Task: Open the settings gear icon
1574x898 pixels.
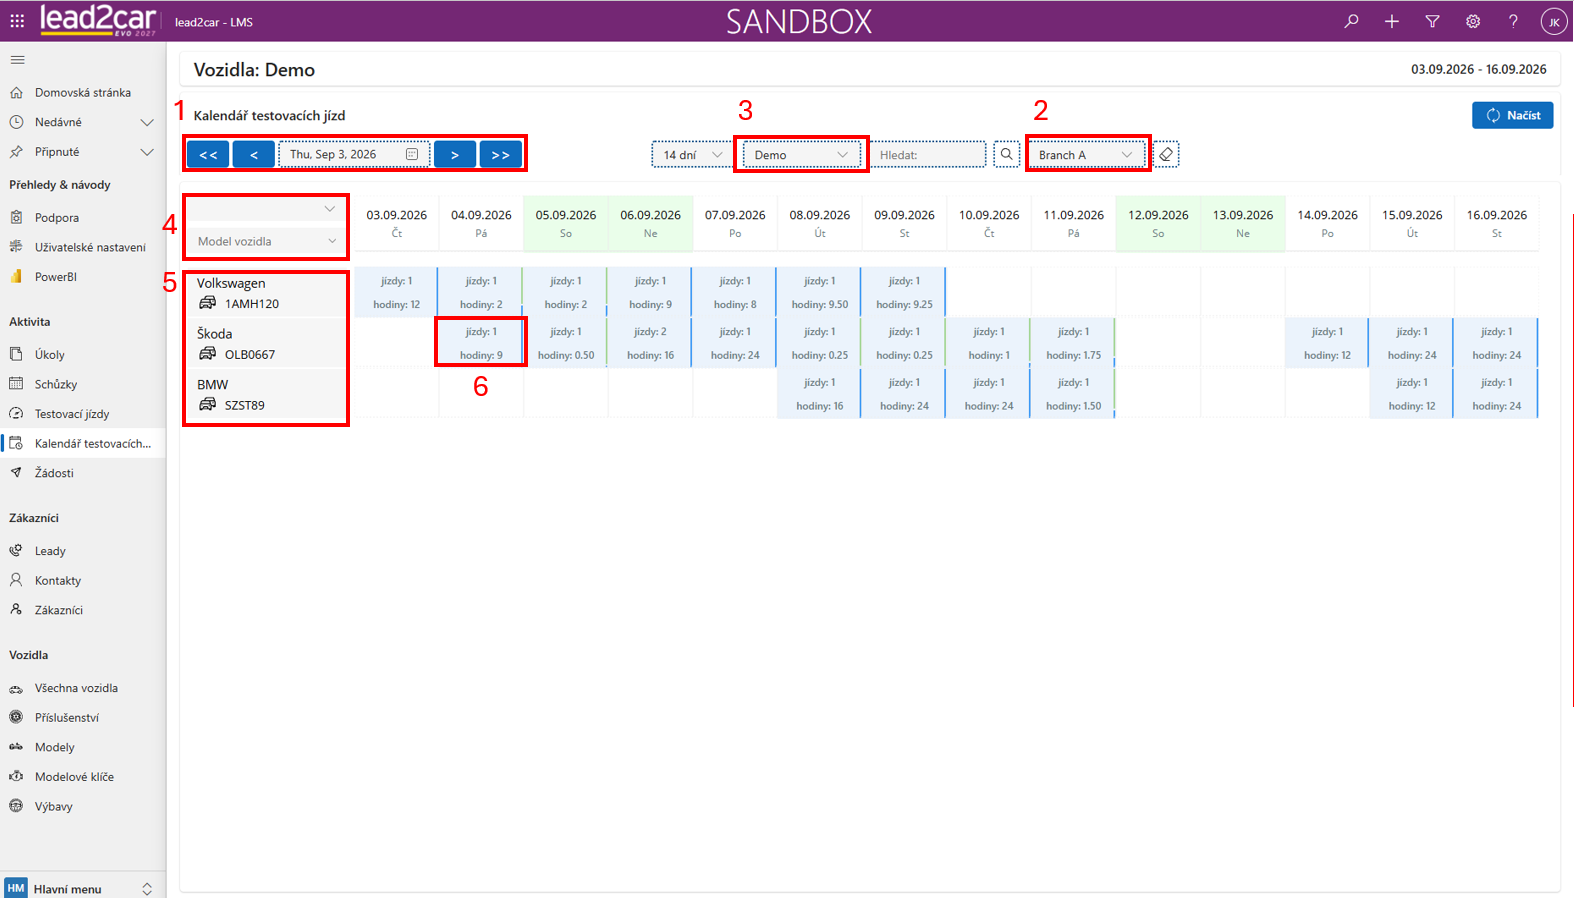Action: (x=1473, y=21)
